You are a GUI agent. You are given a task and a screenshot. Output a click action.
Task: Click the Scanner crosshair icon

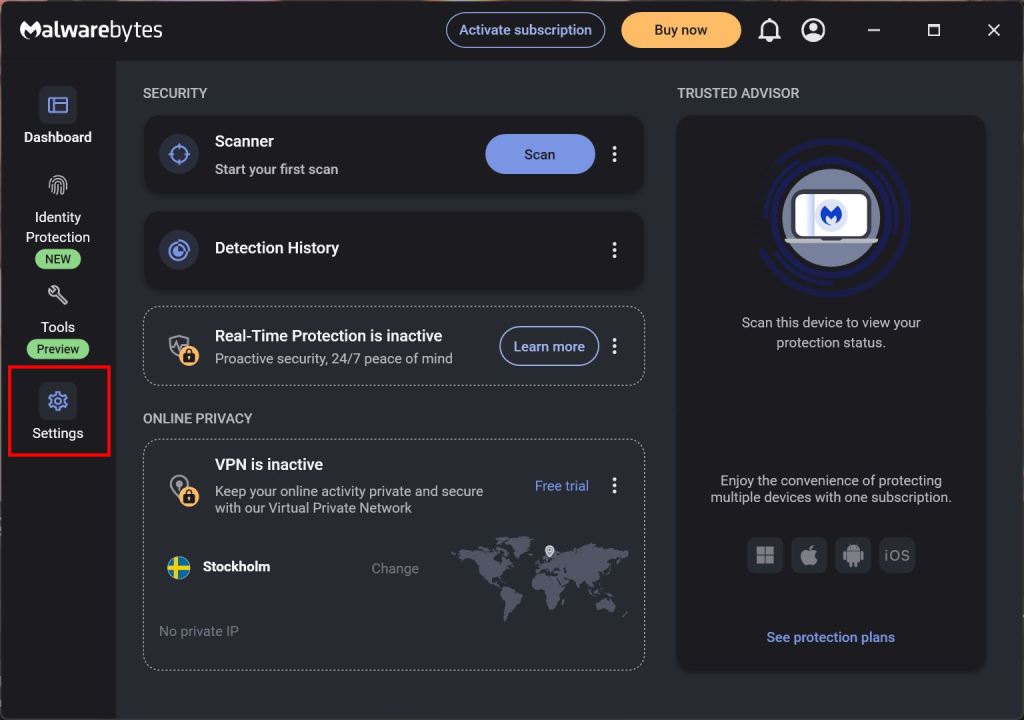(179, 154)
